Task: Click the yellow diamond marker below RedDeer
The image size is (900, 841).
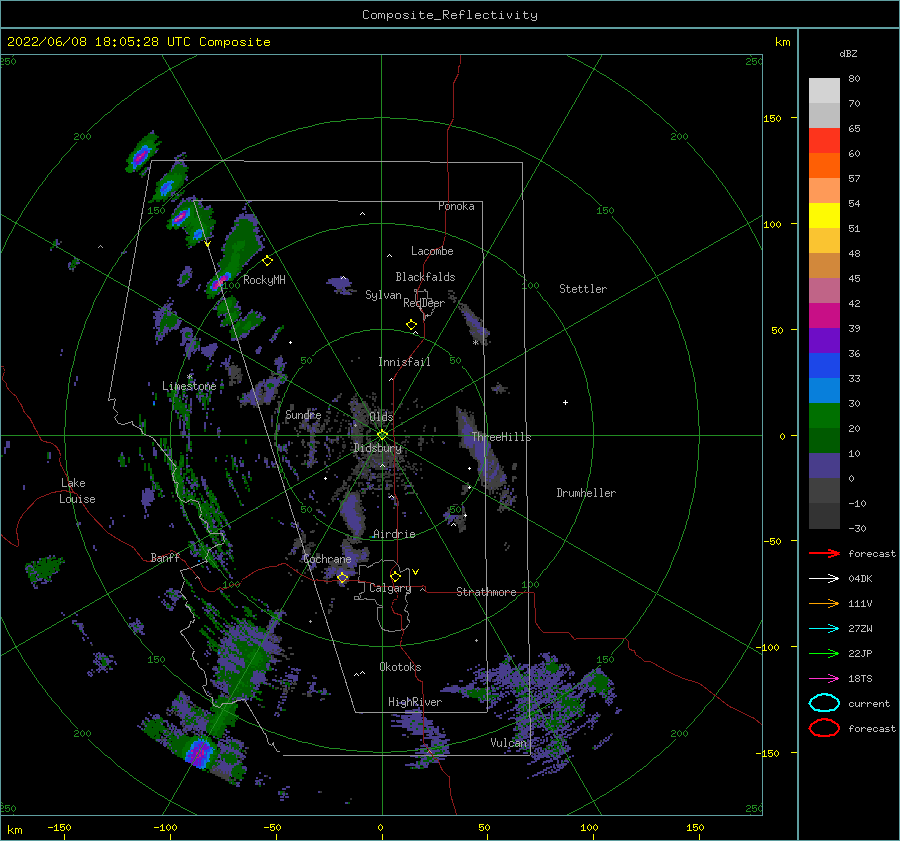Action: [x=412, y=324]
